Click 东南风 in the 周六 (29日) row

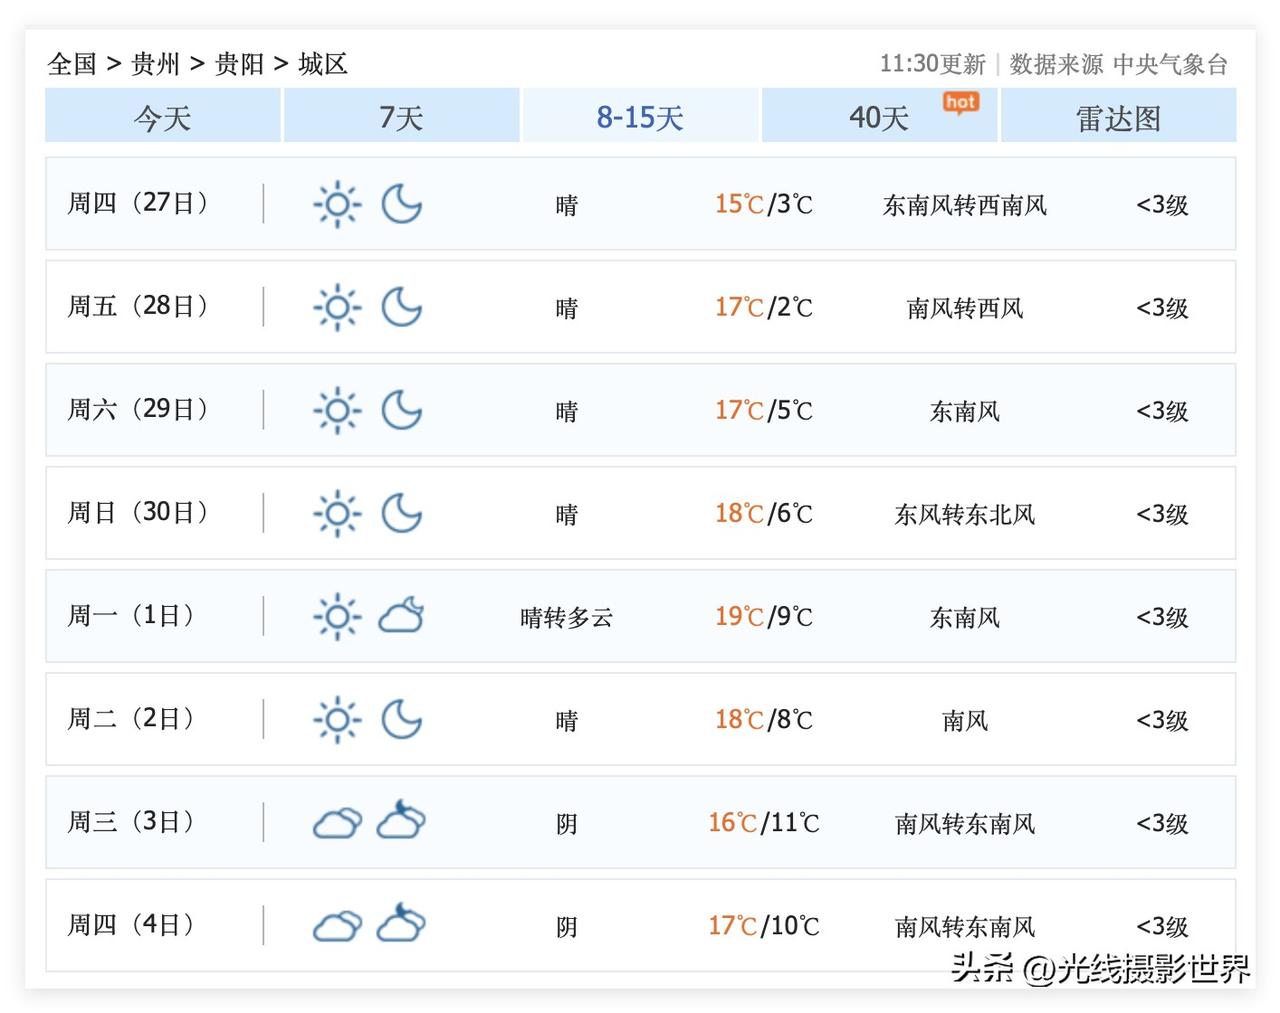[965, 411]
